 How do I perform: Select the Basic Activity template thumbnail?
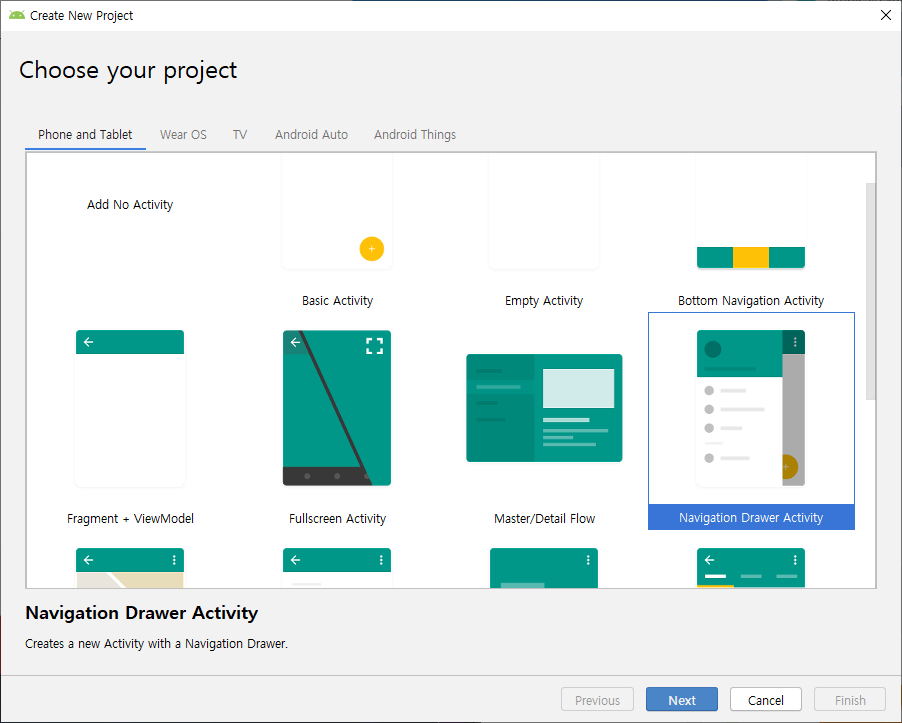click(x=337, y=211)
